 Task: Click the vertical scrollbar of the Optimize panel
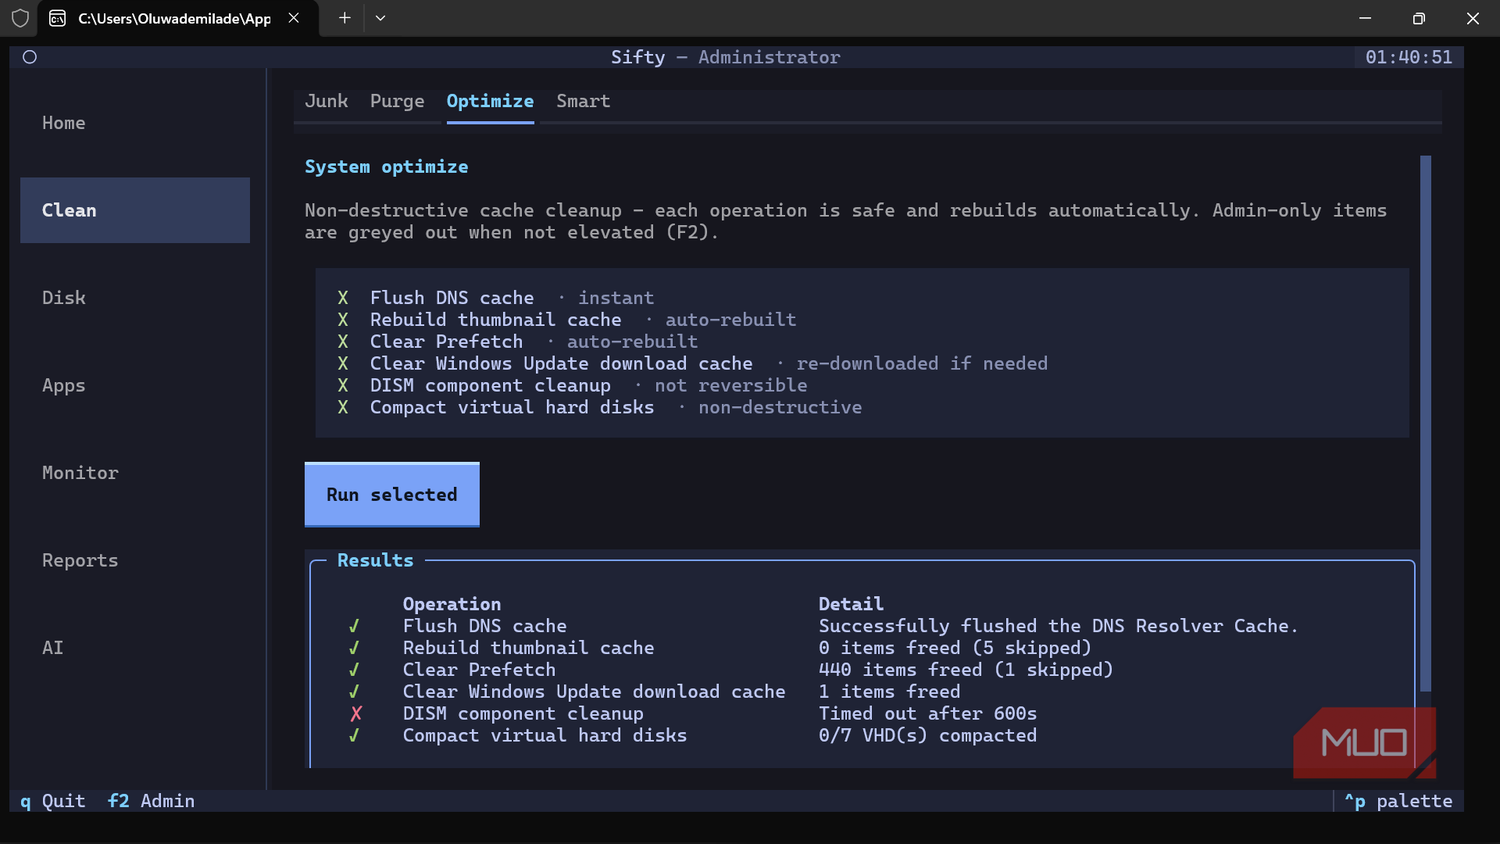click(x=1426, y=422)
